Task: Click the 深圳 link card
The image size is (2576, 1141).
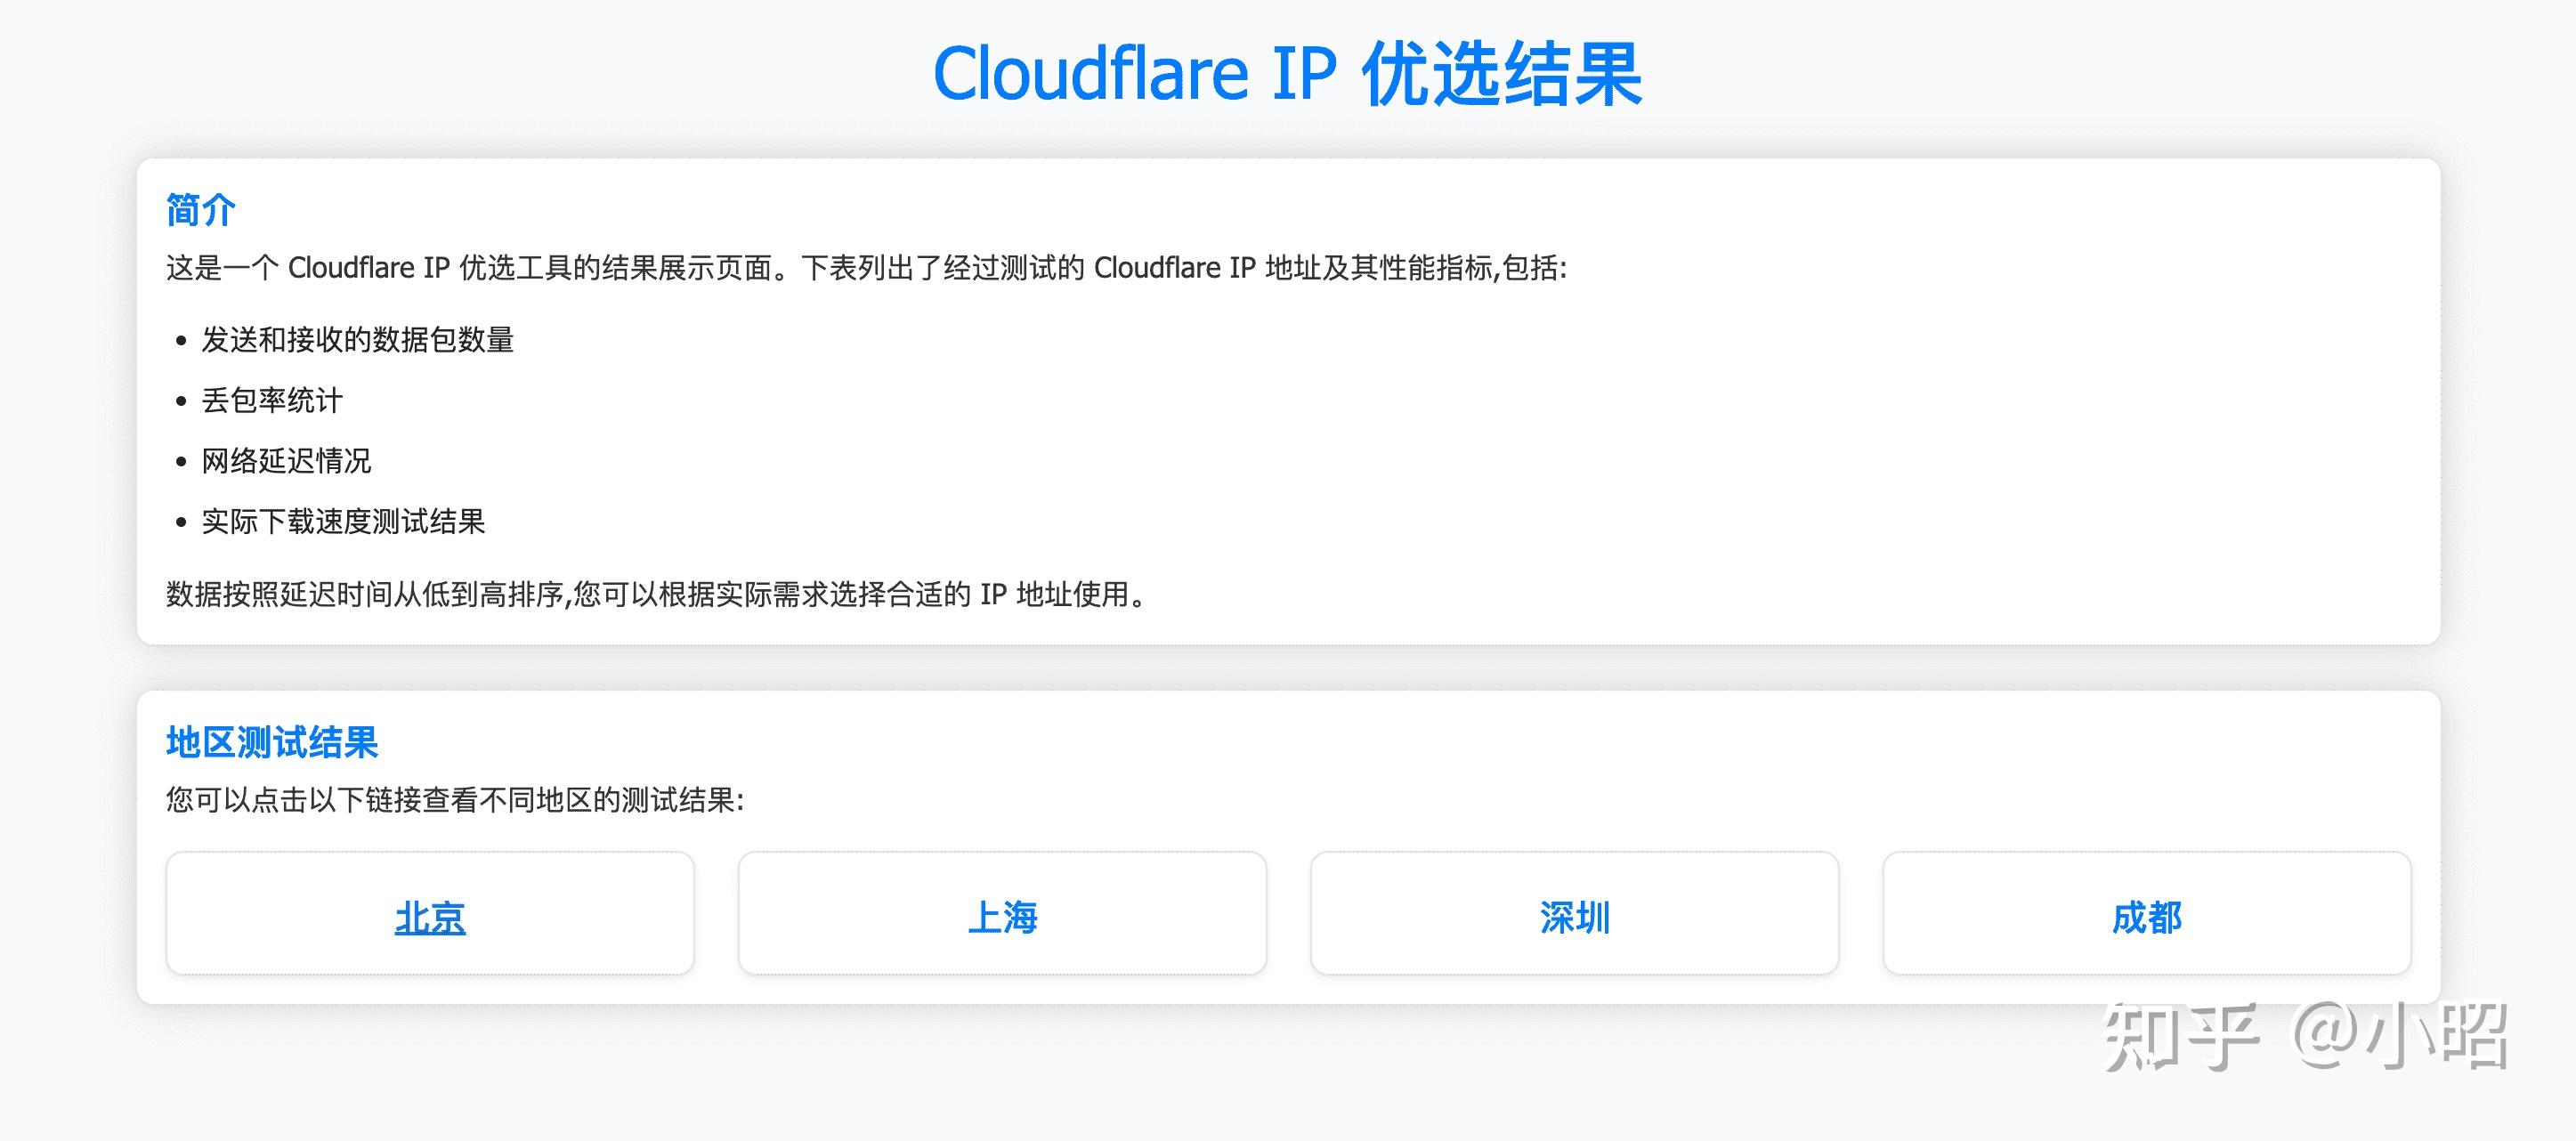Action: point(1576,913)
